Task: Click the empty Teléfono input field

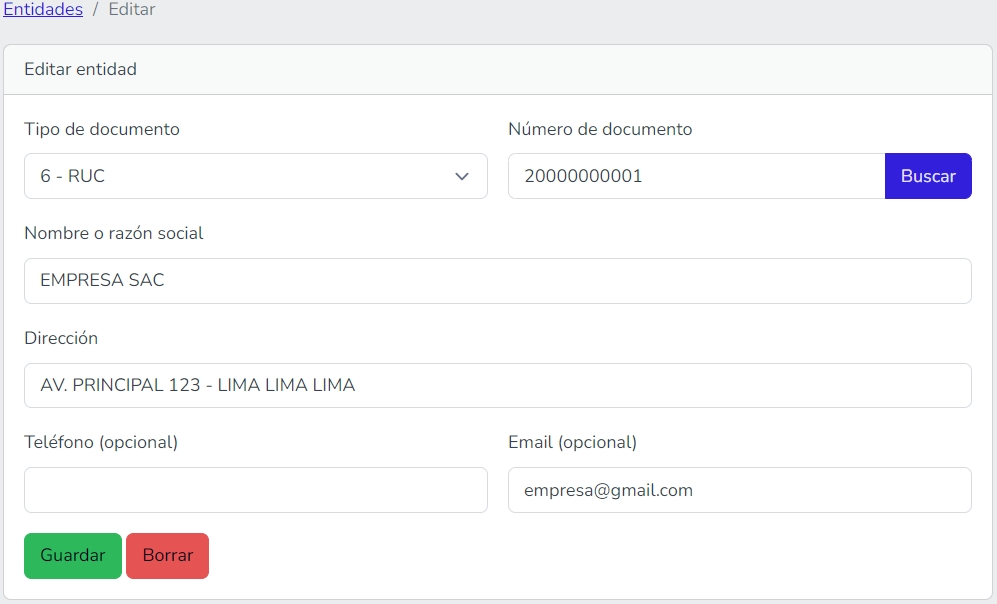Action: (x=255, y=490)
